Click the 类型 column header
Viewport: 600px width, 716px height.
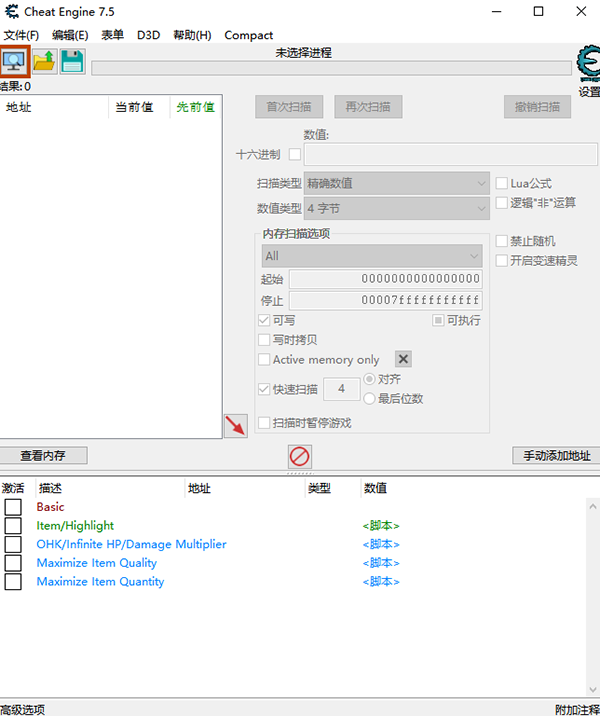click(333, 488)
